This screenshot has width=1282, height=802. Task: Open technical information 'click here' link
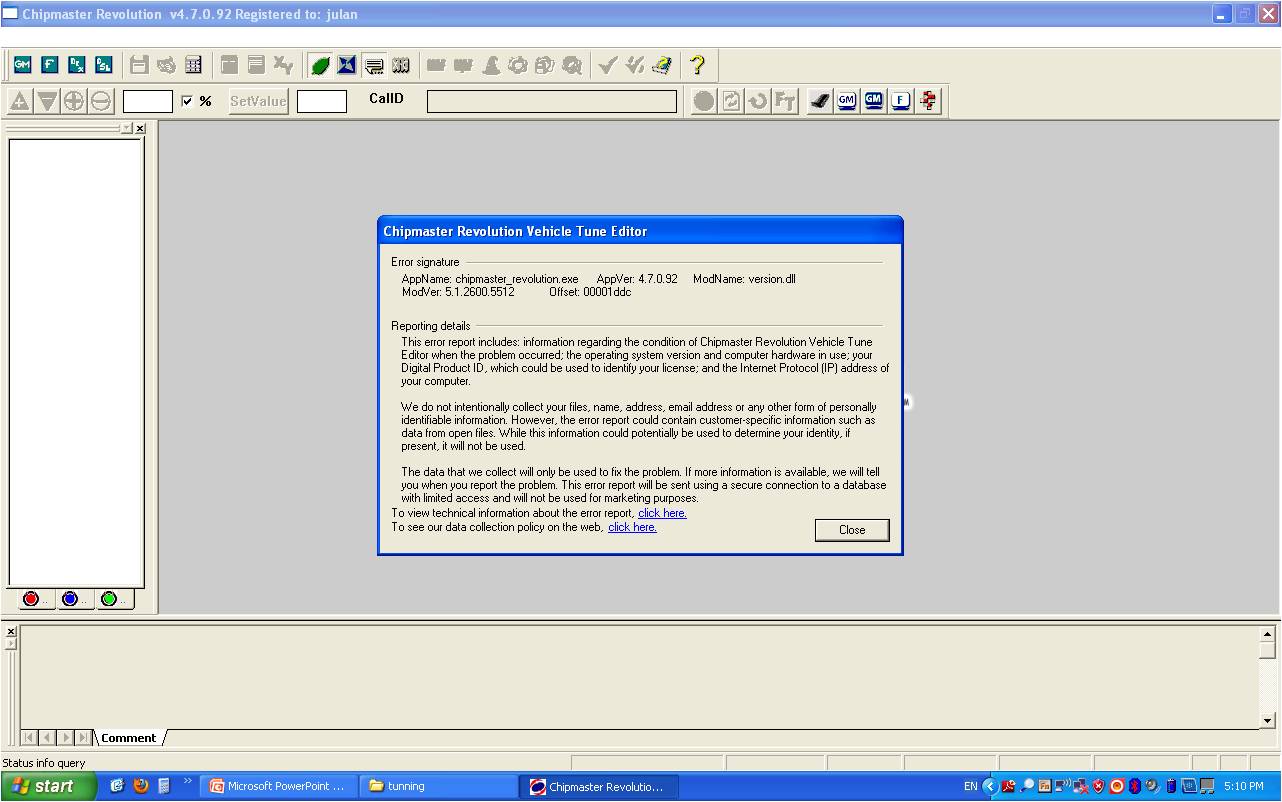pyautogui.click(x=662, y=513)
